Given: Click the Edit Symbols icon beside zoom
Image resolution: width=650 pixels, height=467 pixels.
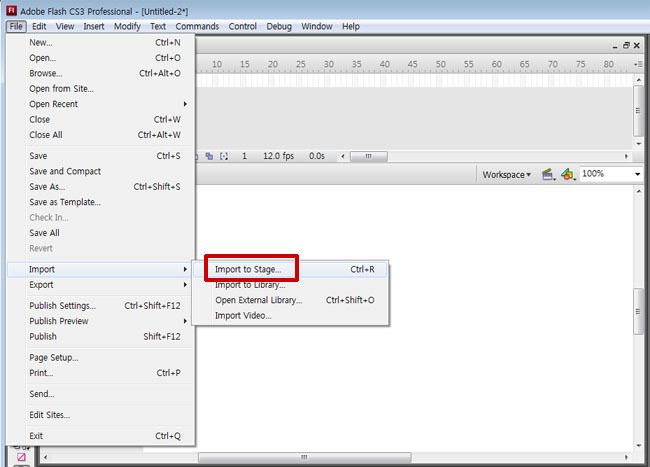Looking at the screenshot, I should point(568,174).
